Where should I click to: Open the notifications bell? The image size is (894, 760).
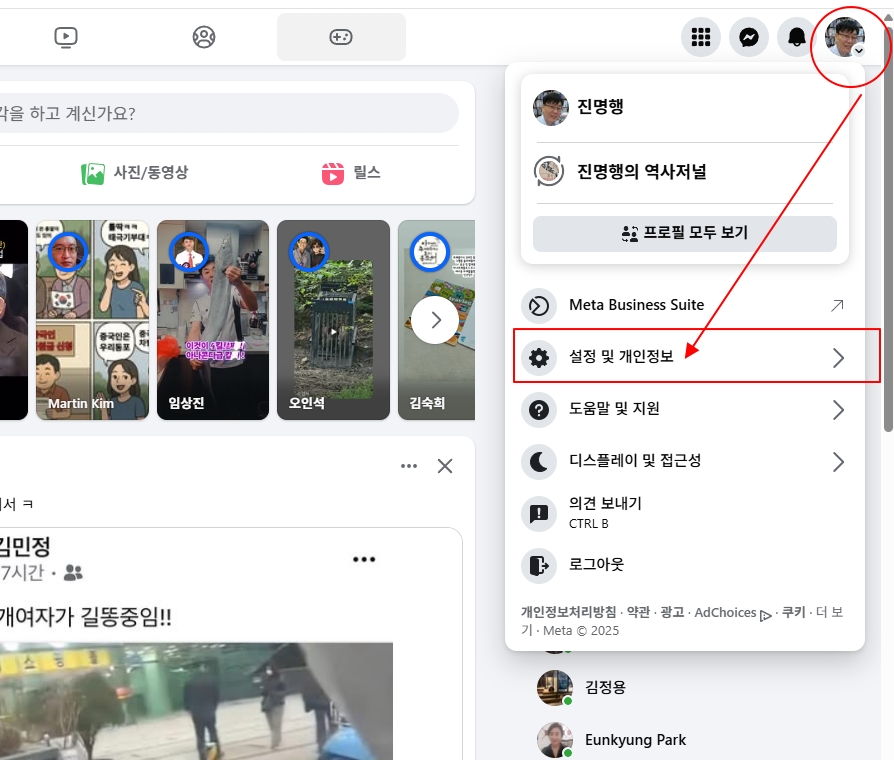pyautogui.click(x=797, y=38)
